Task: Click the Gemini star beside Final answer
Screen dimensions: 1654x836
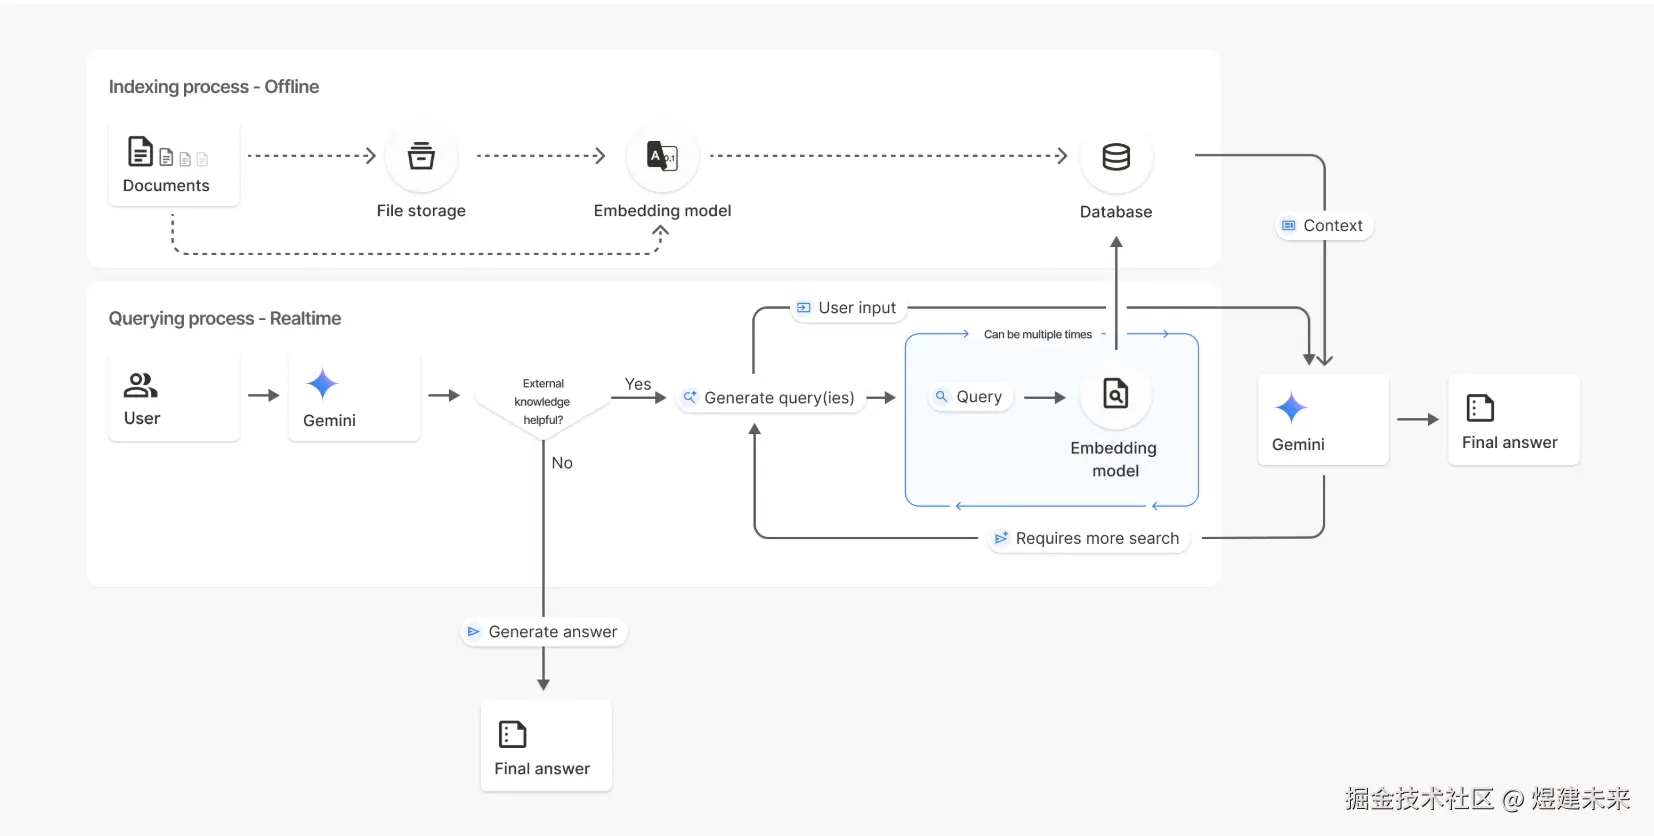Action: click(x=1291, y=408)
